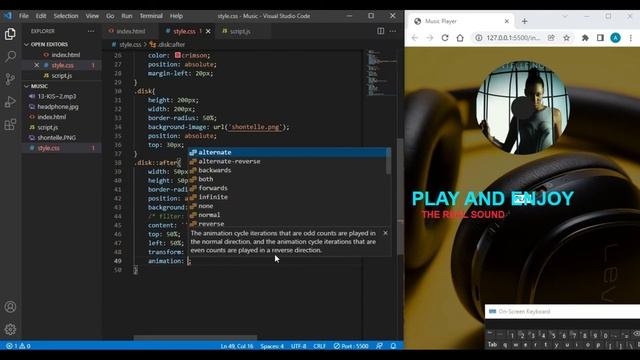Click crimson color swatch in code

178,55
